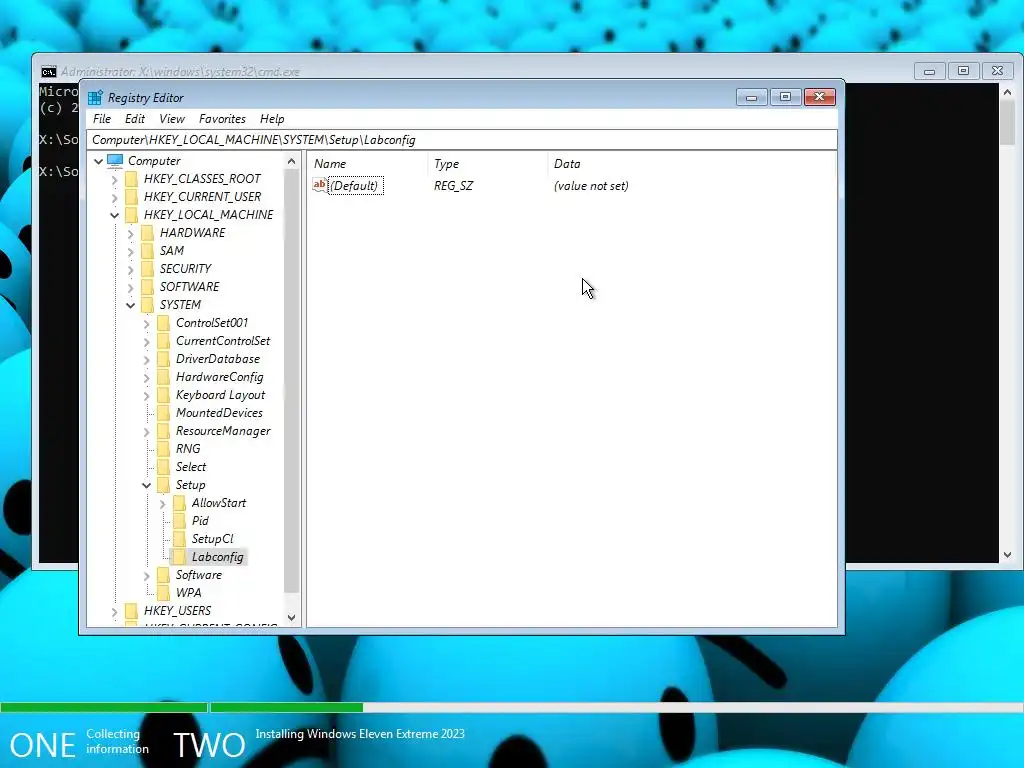
Task: Select the ResourceManager folder icon
Action: pyautogui.click(x=163, y=431)
